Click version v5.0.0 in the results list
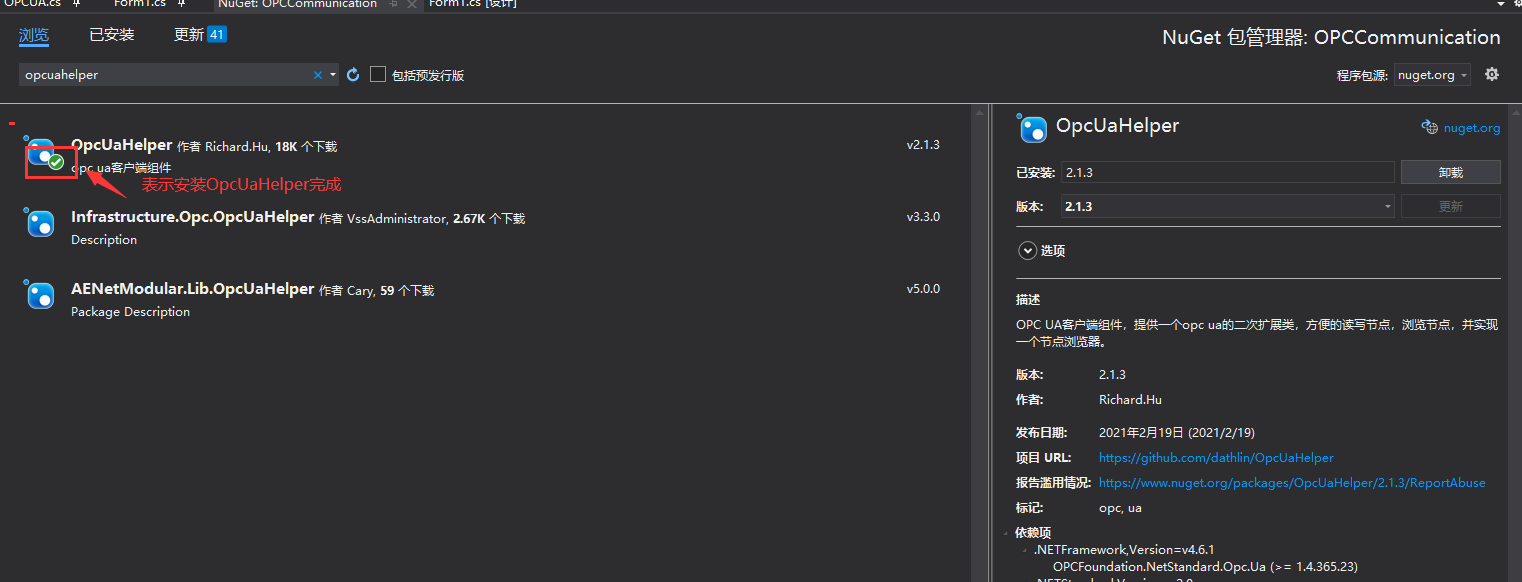This screenshot has width=1522, height=582. [923, 289]
